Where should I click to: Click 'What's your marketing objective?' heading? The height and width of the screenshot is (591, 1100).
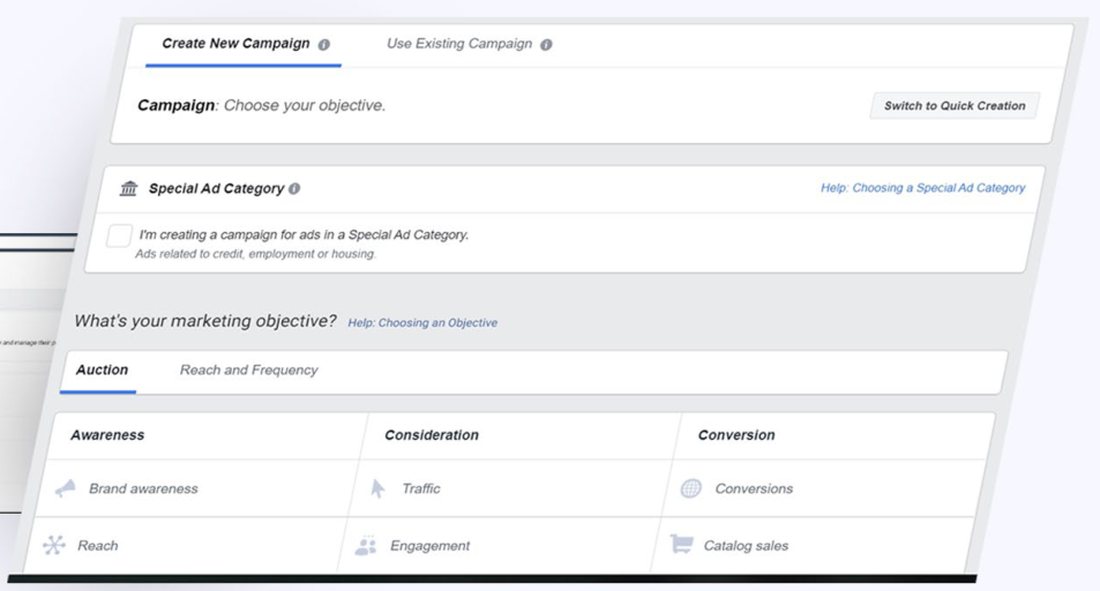click(x=206, y=321)
